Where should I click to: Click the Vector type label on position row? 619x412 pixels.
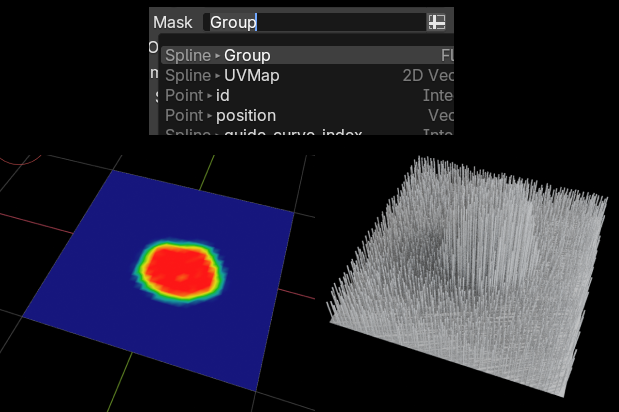(x=440, y=116)
